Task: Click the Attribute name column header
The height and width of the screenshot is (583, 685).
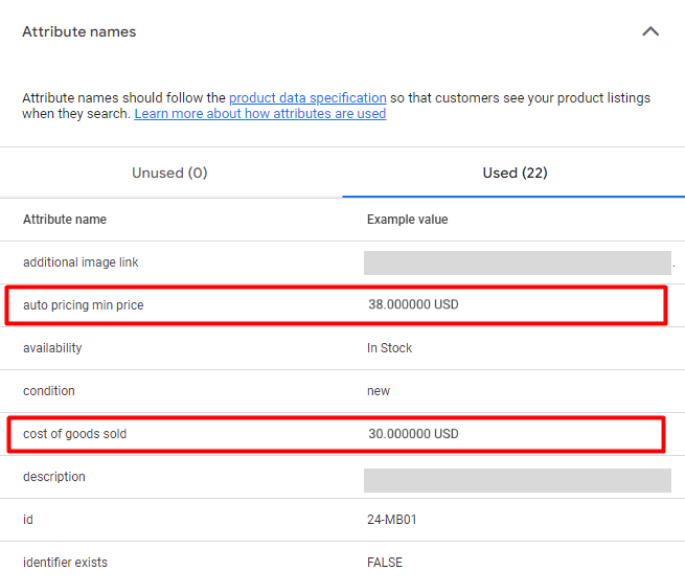Action: (65, 219)
